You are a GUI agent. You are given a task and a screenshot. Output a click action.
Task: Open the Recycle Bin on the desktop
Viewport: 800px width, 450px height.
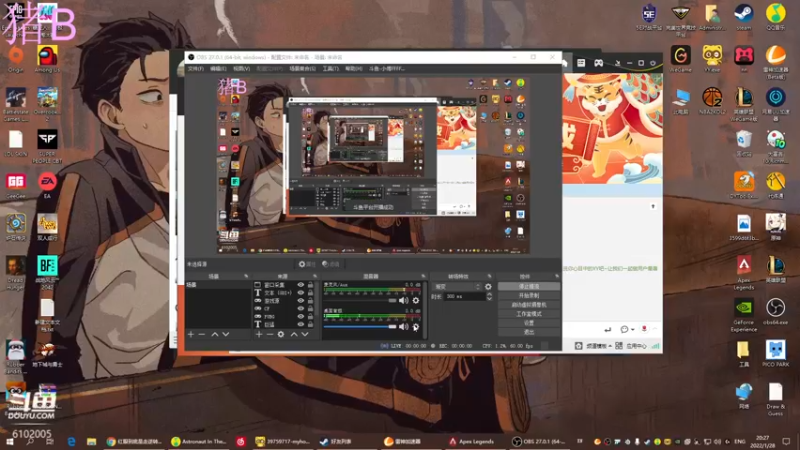(x=744, y=143)
